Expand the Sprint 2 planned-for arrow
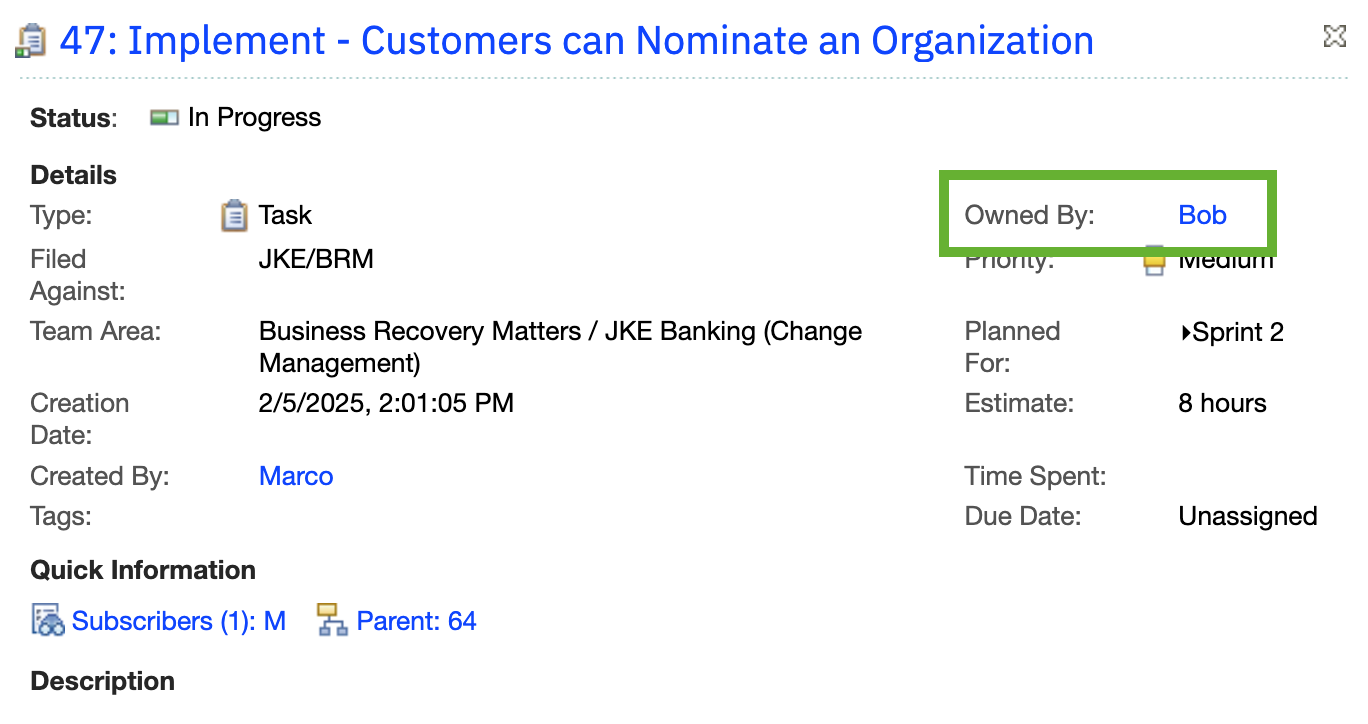 1185,333
